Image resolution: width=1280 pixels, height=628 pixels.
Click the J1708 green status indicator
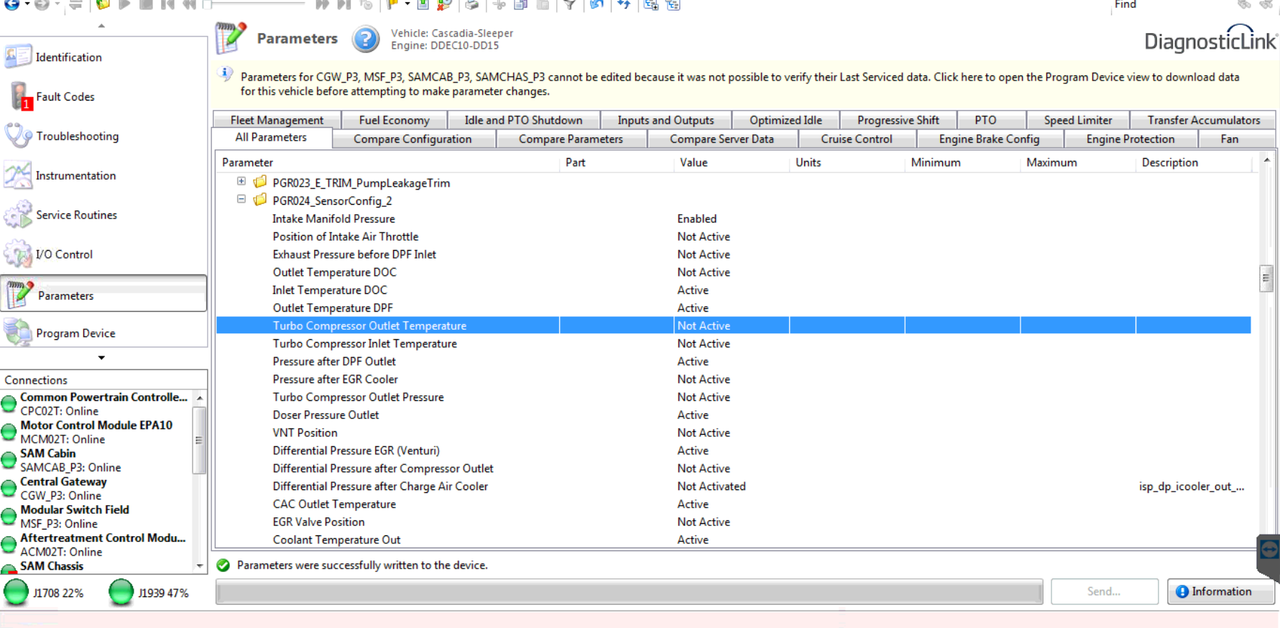coord(16,592)
